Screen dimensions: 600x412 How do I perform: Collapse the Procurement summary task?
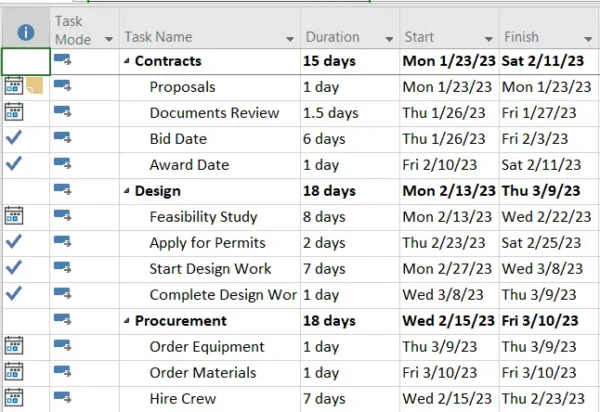(127, 321)
